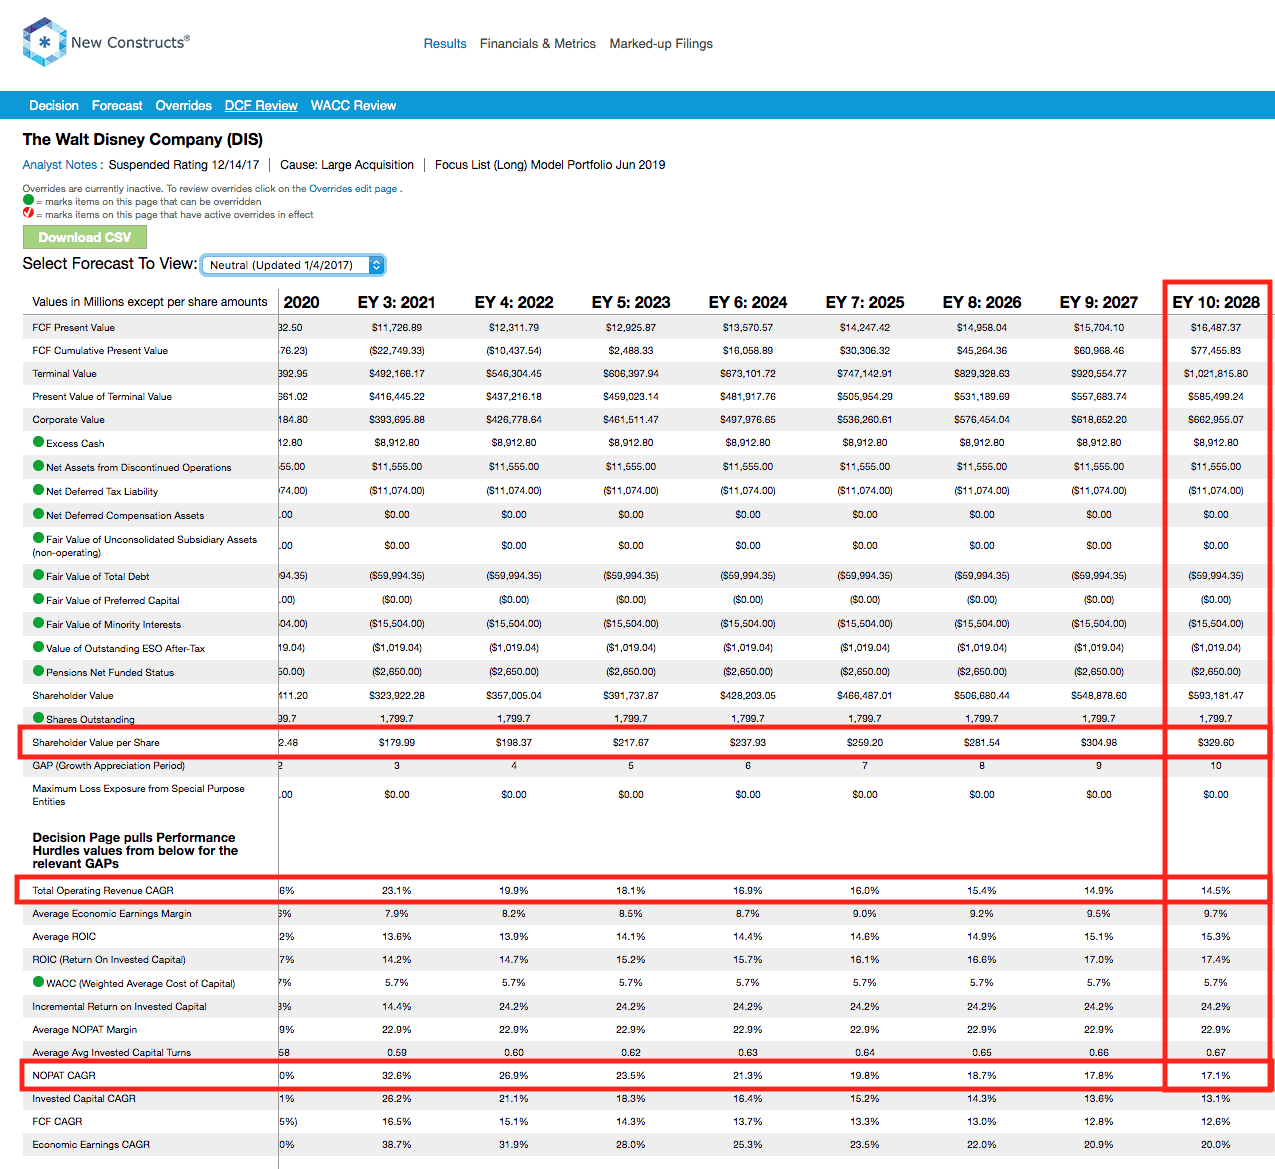Image resolution: width=1275 pixels, height=1169 pixels.
Task: Click the Economic Earnings CAGR row label
Action: pos(91,1144)
